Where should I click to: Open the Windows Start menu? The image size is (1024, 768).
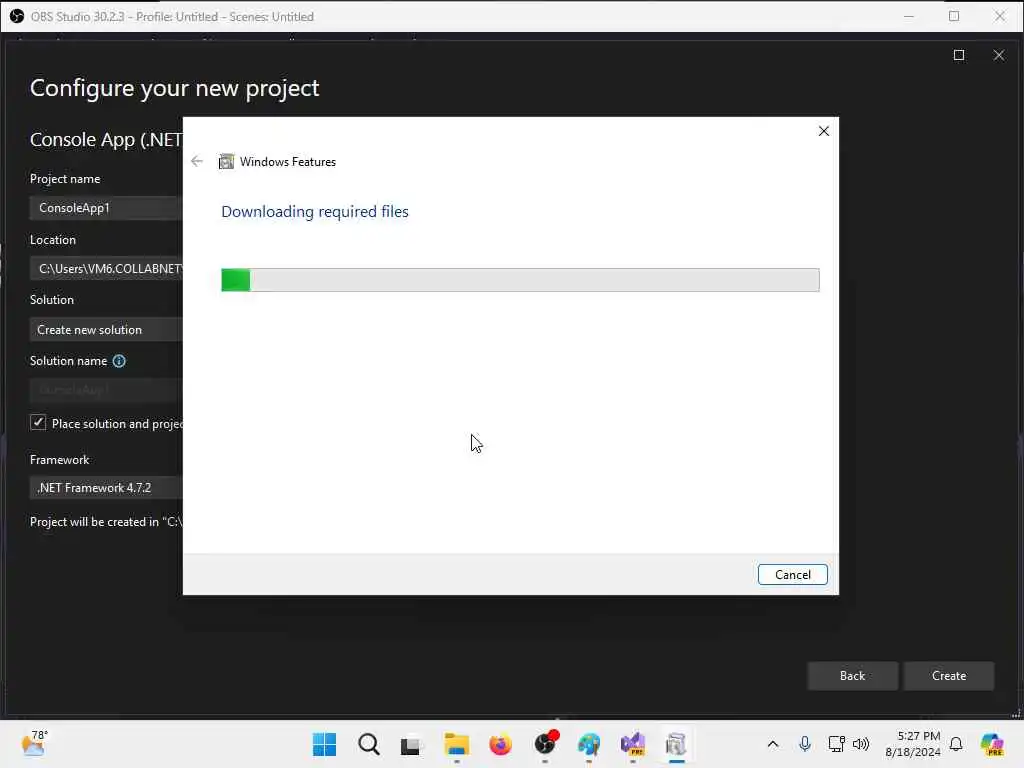325,744
